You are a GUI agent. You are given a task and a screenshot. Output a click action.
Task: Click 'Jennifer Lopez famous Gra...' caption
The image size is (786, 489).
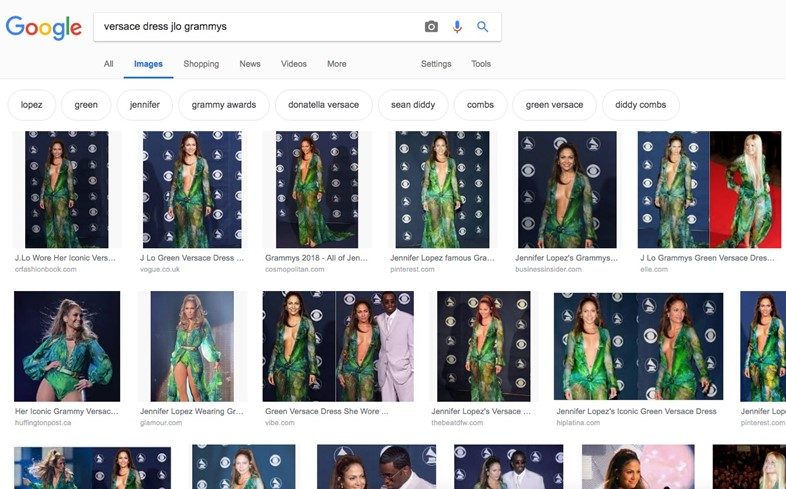(442, 258)
